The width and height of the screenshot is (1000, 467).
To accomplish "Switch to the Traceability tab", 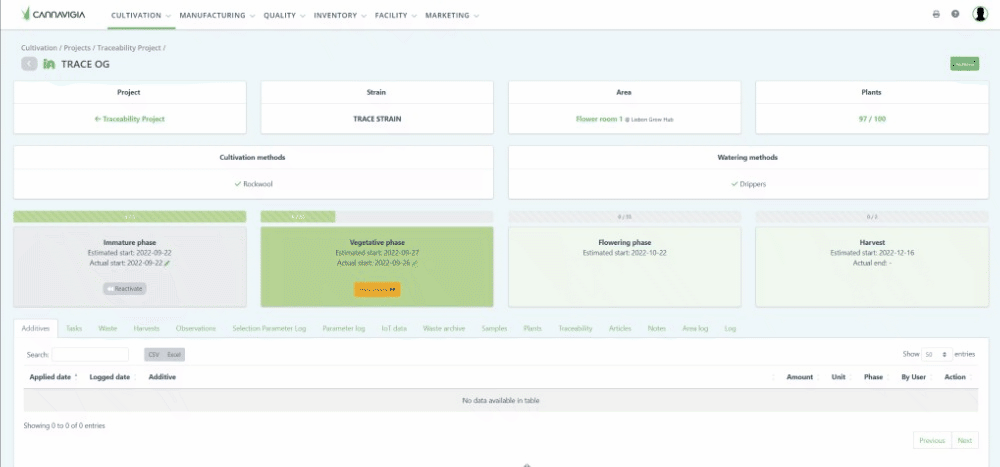I will [x=575, y=328].
